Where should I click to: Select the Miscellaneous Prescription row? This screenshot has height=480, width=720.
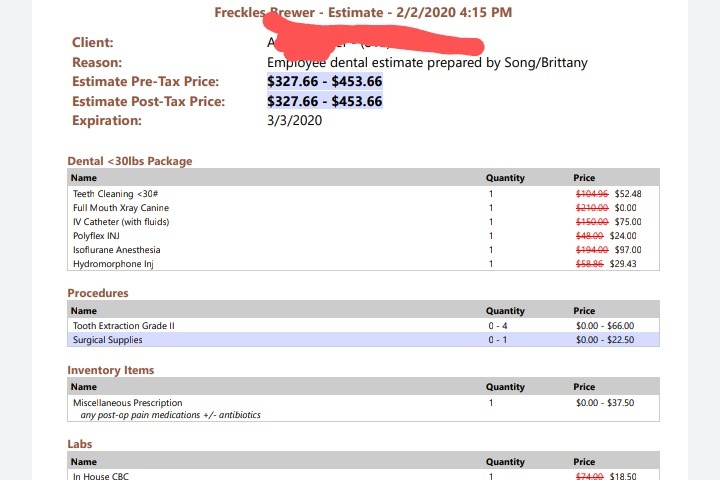tap(363, 408)
